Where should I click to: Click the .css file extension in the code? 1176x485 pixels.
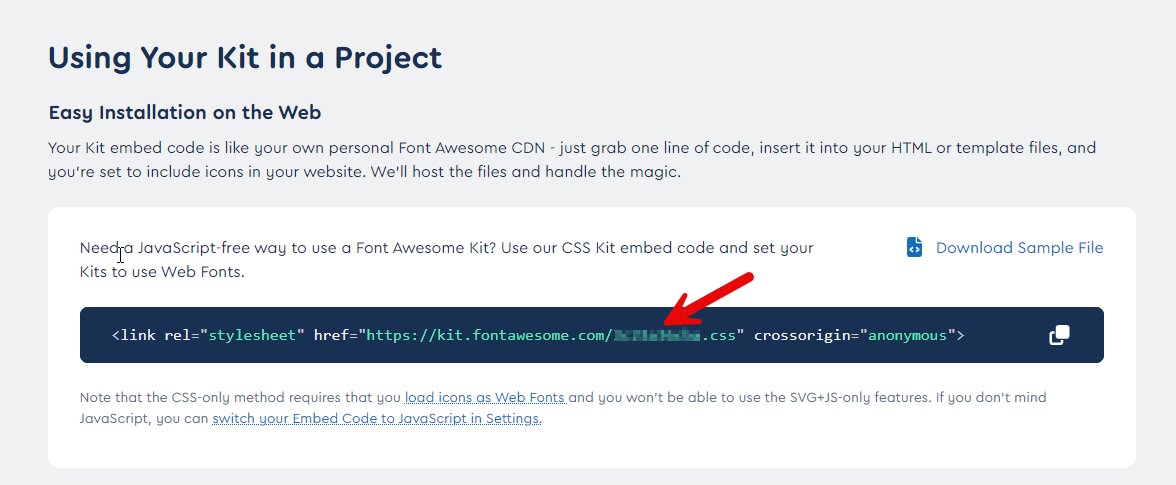click(x=721, y=335)
